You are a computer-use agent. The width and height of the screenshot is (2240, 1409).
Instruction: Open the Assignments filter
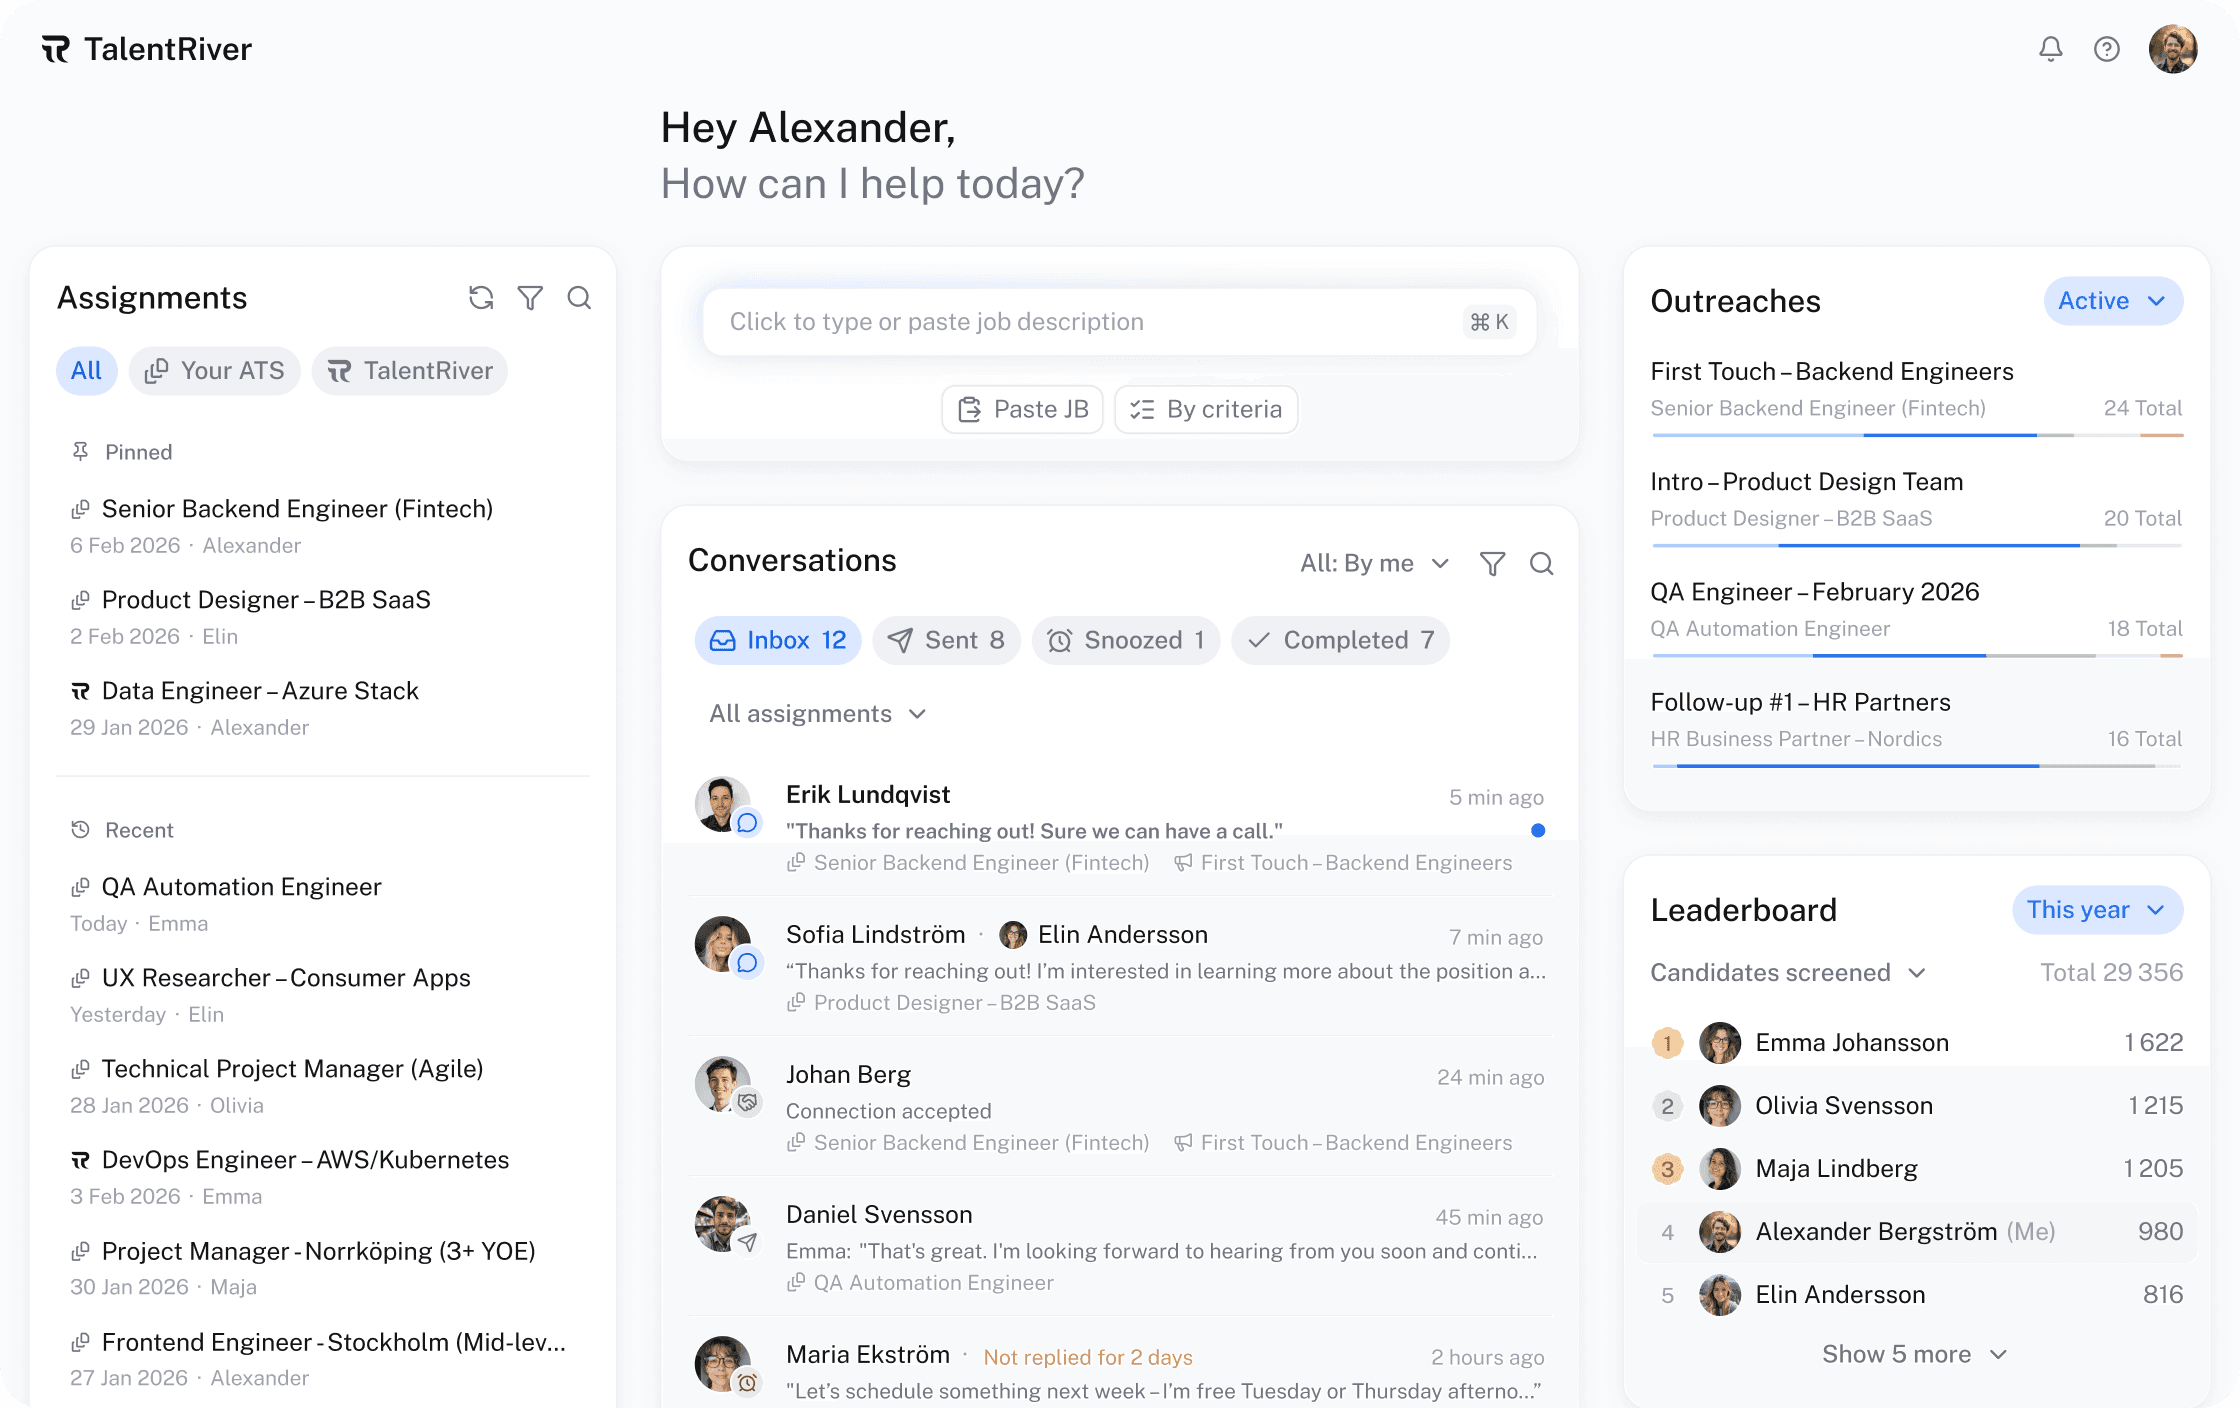pos(530,297)
